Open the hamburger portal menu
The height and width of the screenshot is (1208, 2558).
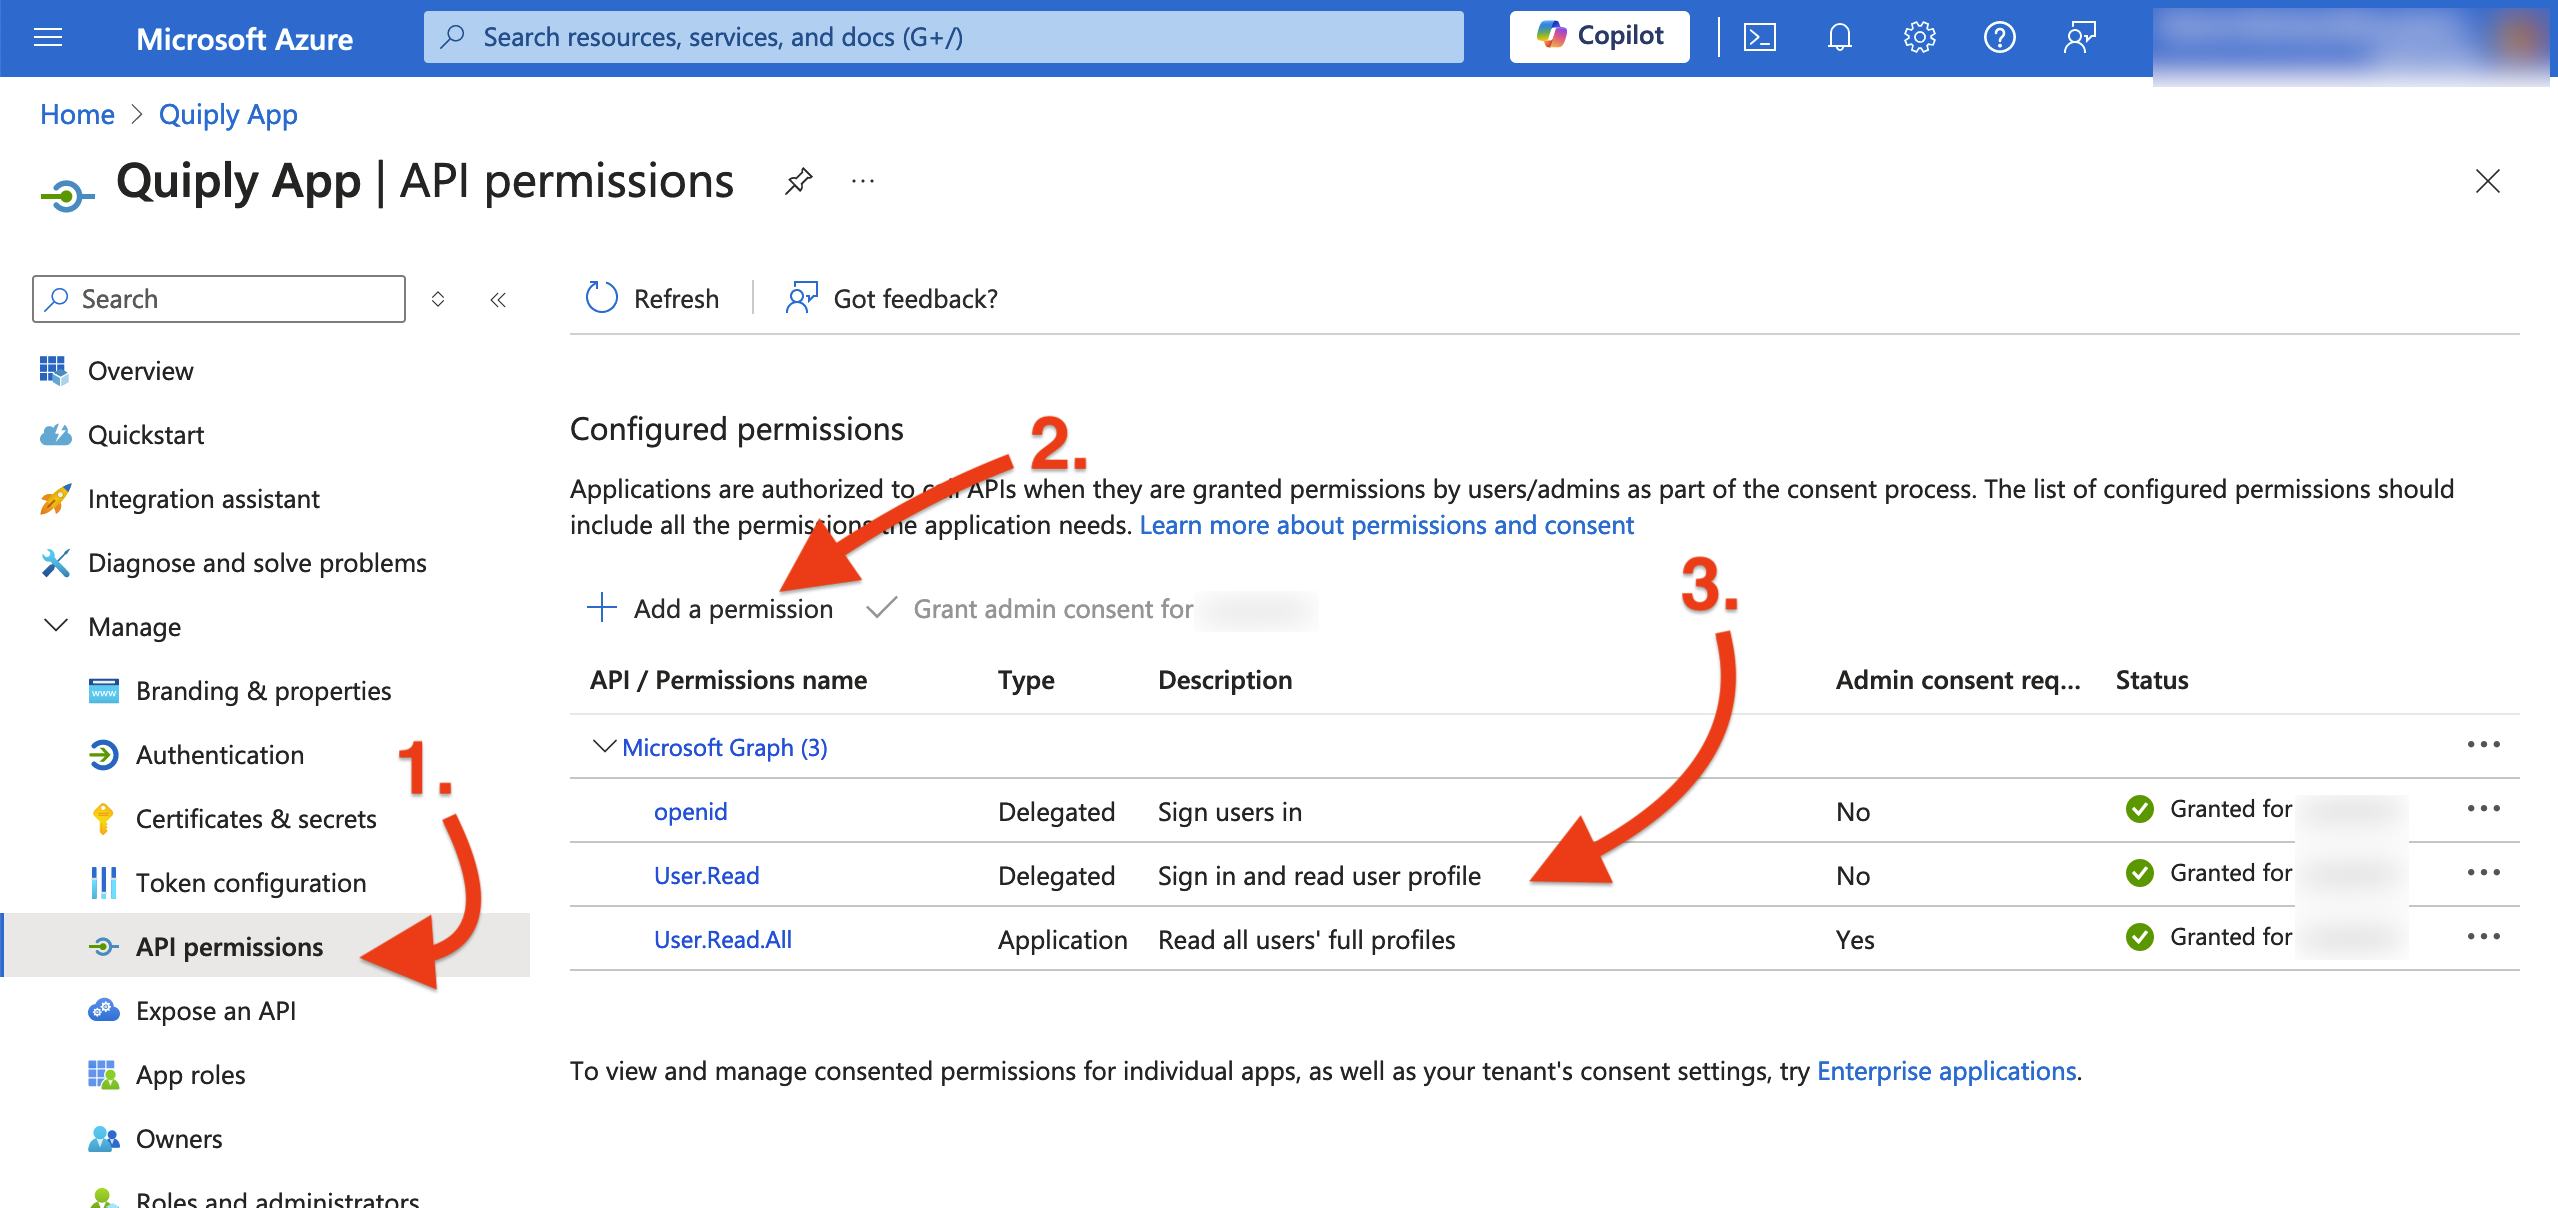pos(48,38)
